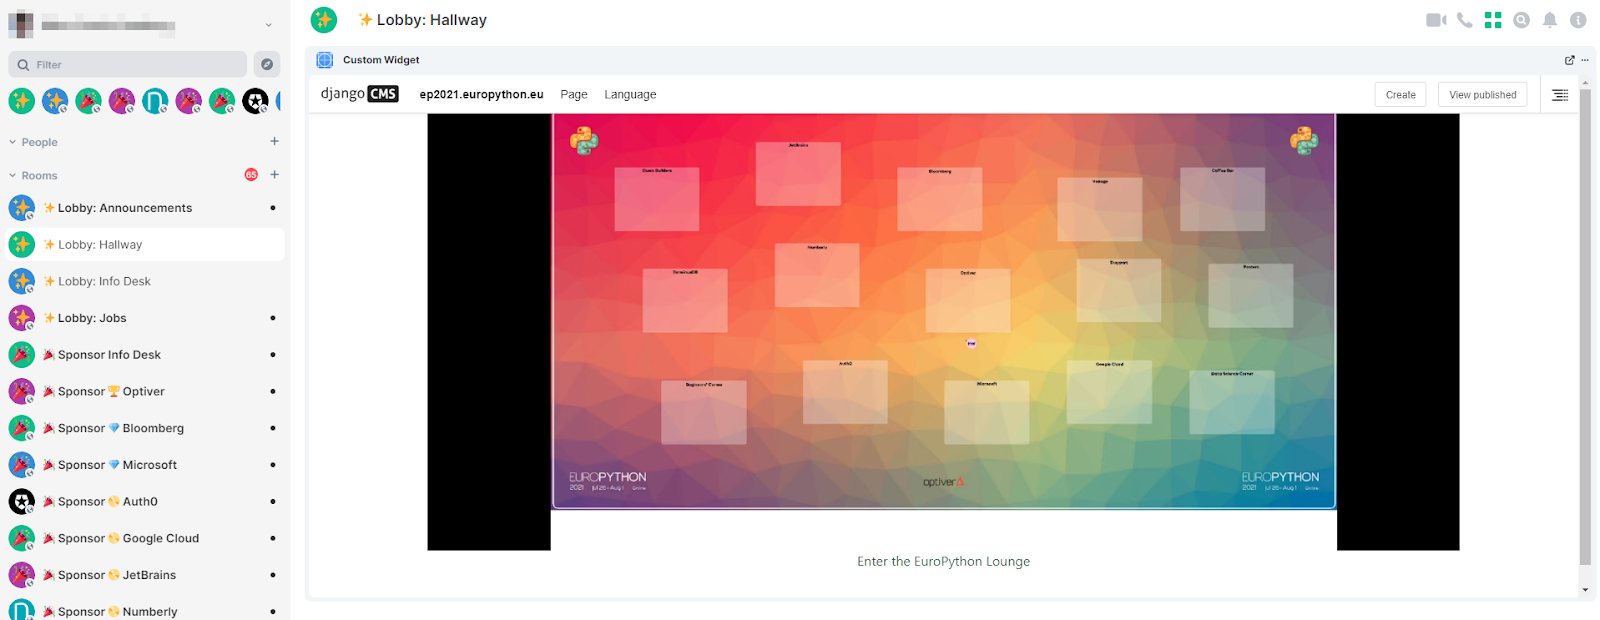The width and height of the screenshot is (1600, 620).
Task: Open the Sponsor Numberly room
Action: pyautogui.click(x=146, y=611)
